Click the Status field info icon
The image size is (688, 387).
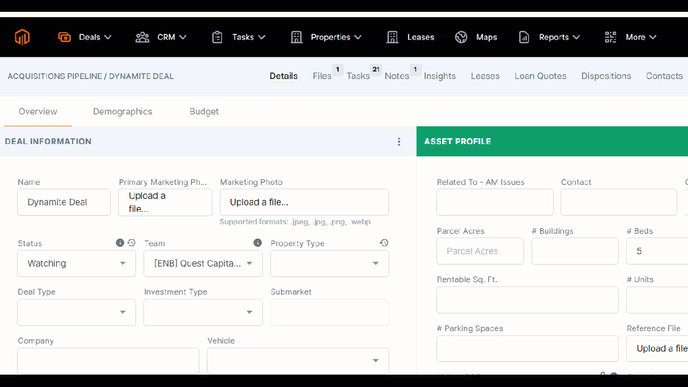(x=120, y=243)
